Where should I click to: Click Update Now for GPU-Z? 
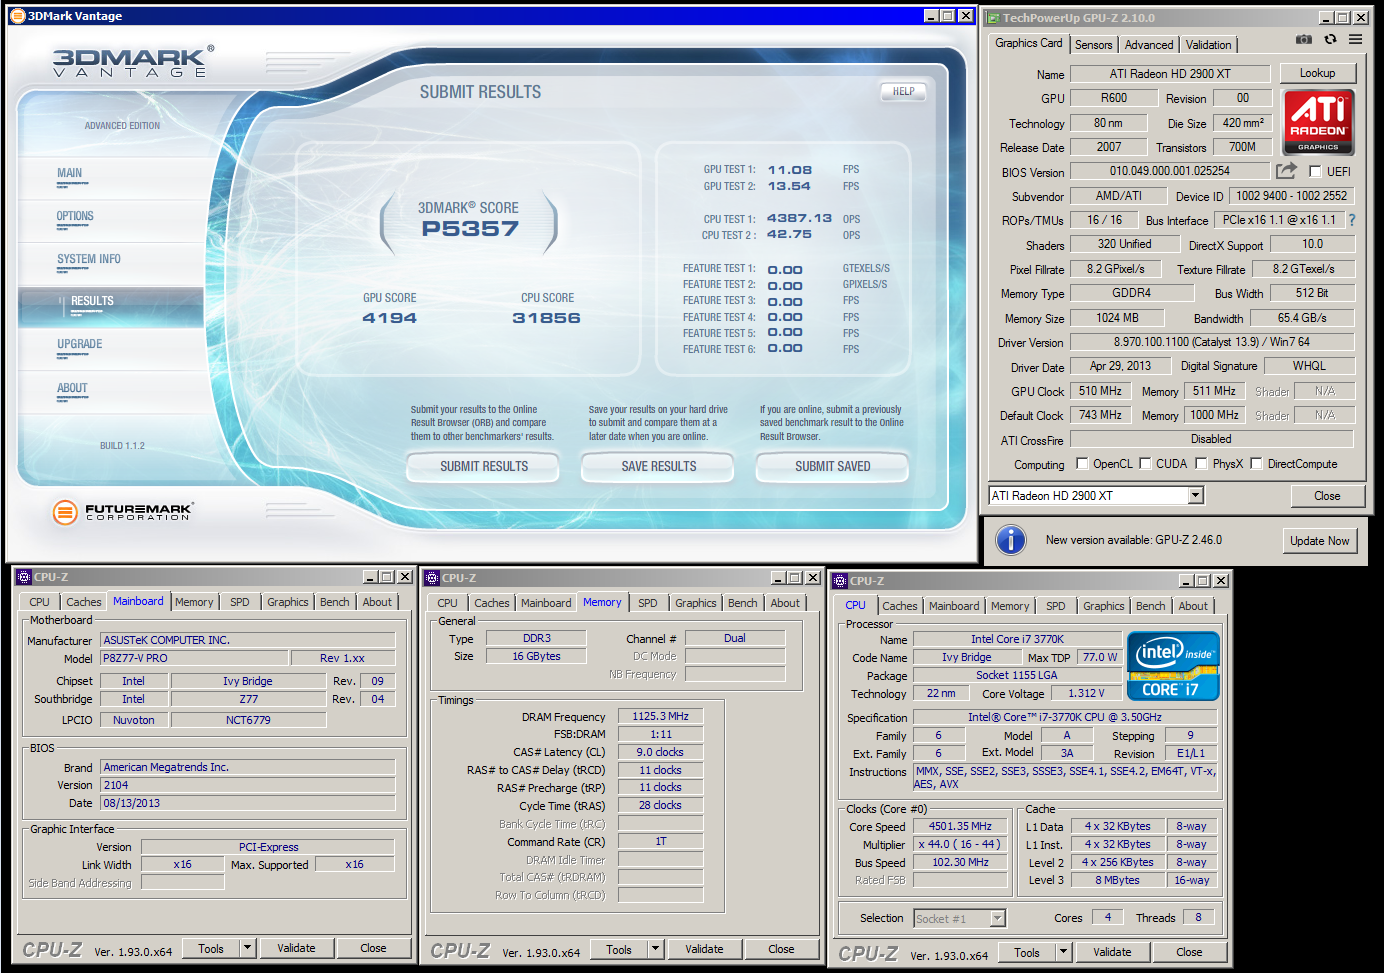tap(1319, 541)
